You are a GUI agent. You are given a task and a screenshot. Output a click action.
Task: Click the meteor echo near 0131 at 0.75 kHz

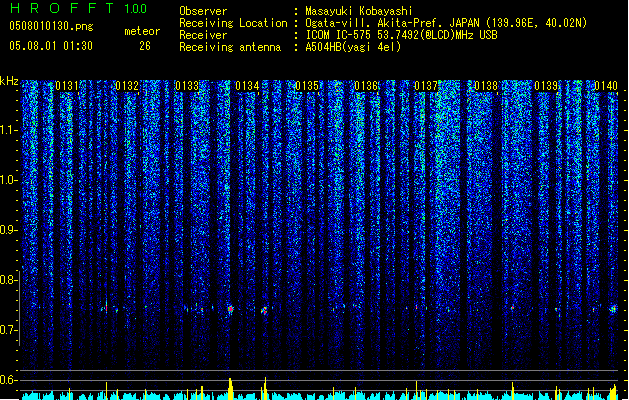click(106, 308)
